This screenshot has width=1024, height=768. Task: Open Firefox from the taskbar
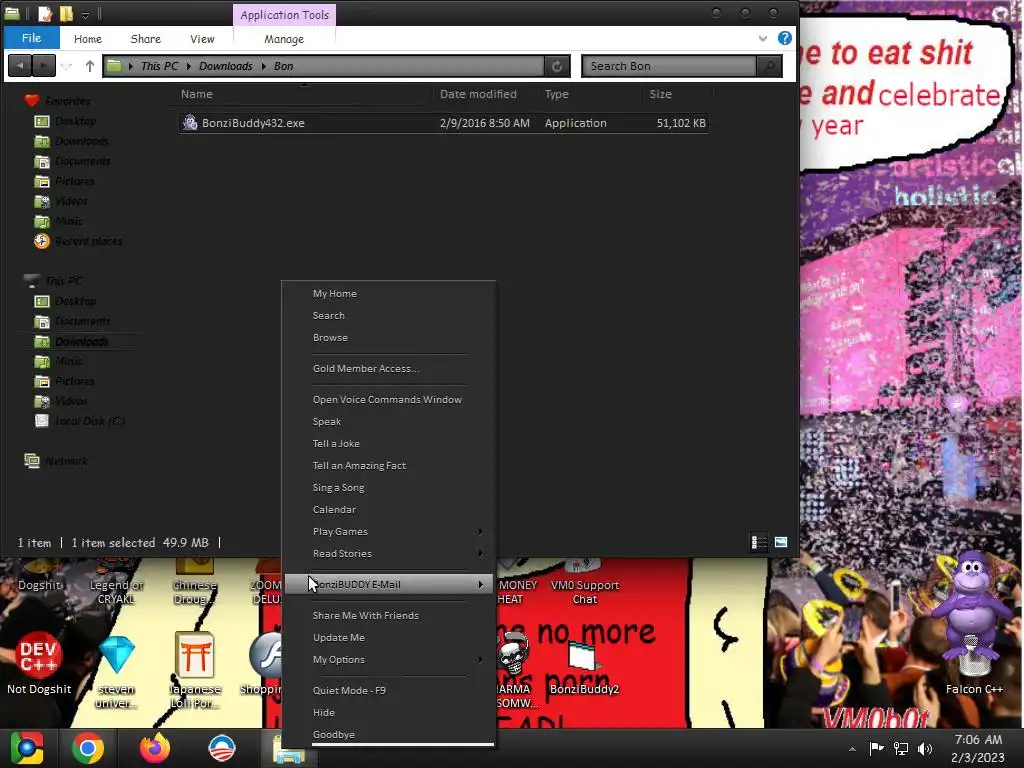coord(155,748)
